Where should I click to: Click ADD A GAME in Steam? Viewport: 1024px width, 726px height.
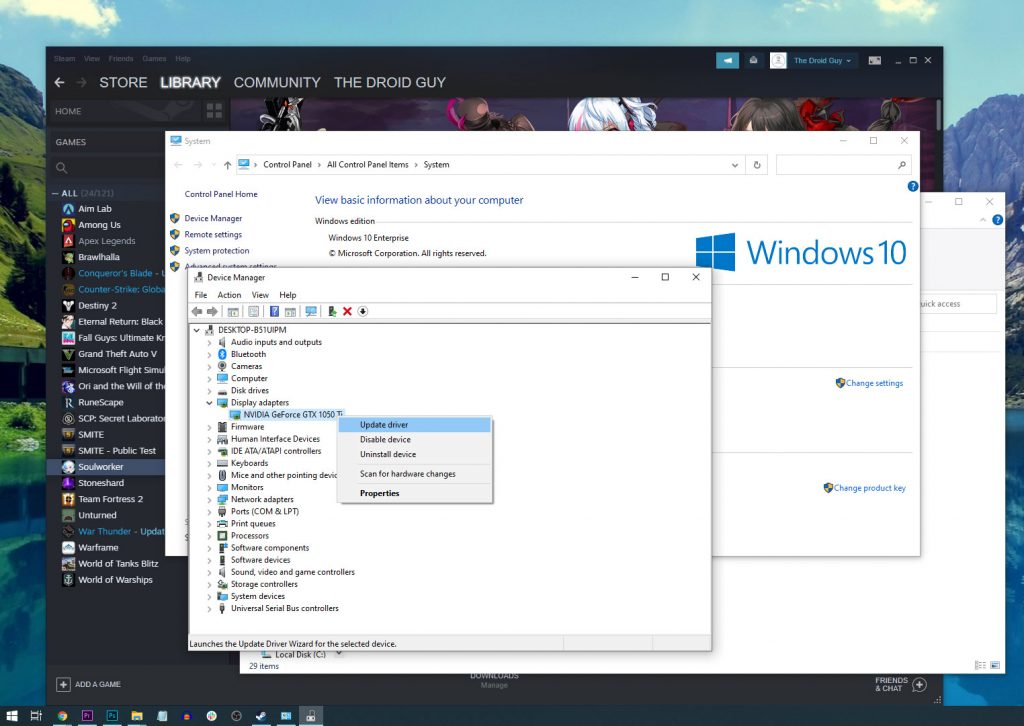pos(98,684)
